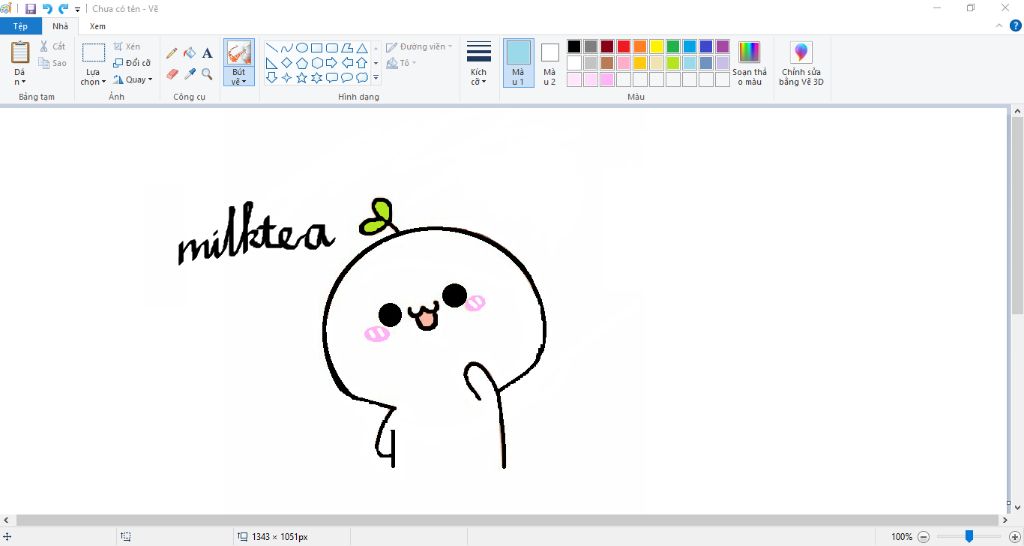The image size is (1024, 546).
Task: Open the Tệp file menu
Action: [20, 26]
